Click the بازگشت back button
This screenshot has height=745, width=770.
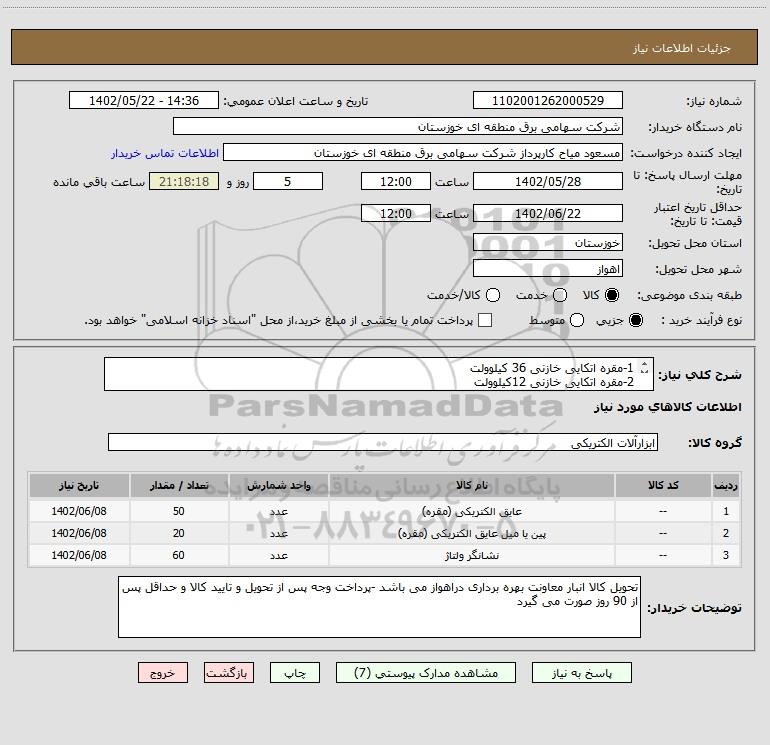[229, 673]
